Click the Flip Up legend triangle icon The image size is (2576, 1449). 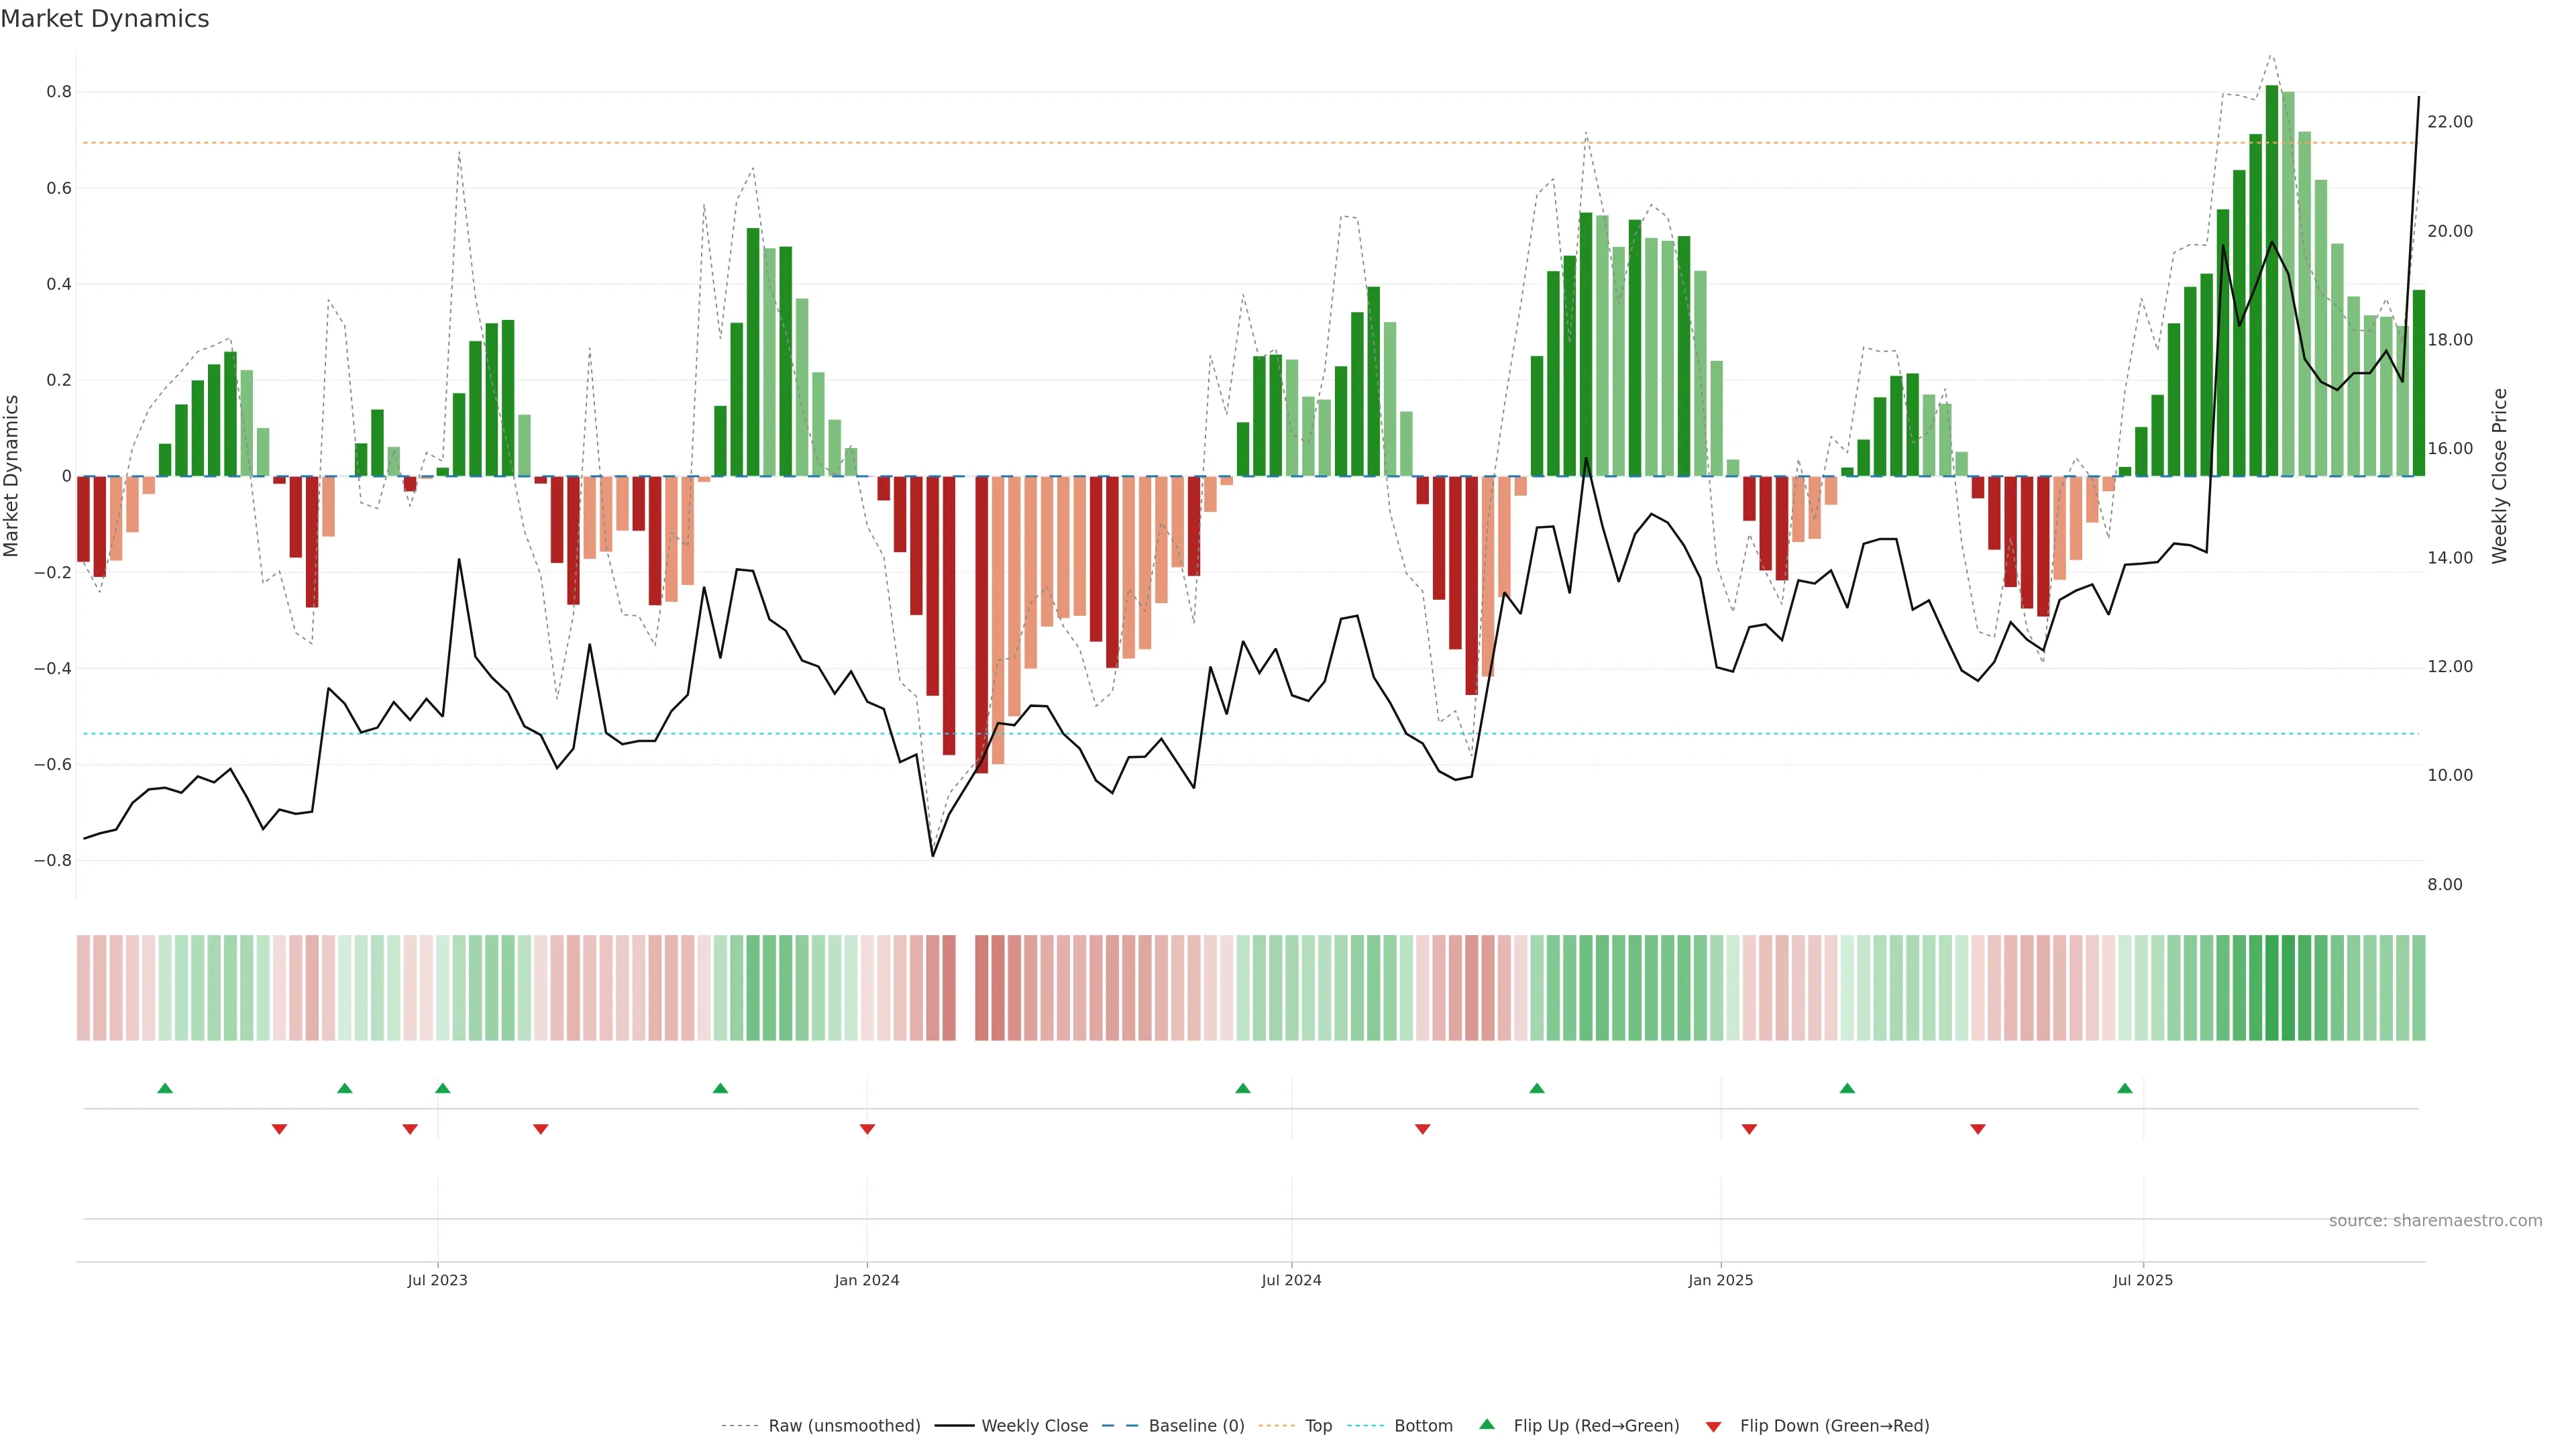click(x=1487, y=1424)
